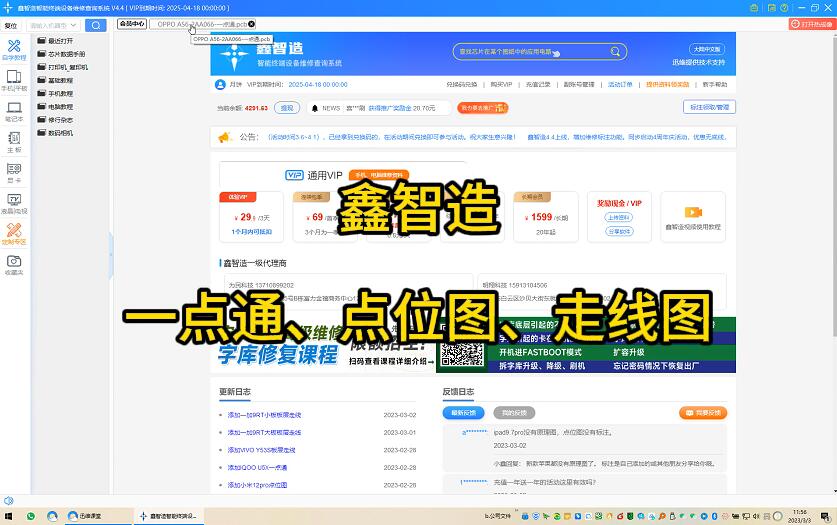Click the 购买VIP link
The image size is (837, 525).
tap(501, 85)
